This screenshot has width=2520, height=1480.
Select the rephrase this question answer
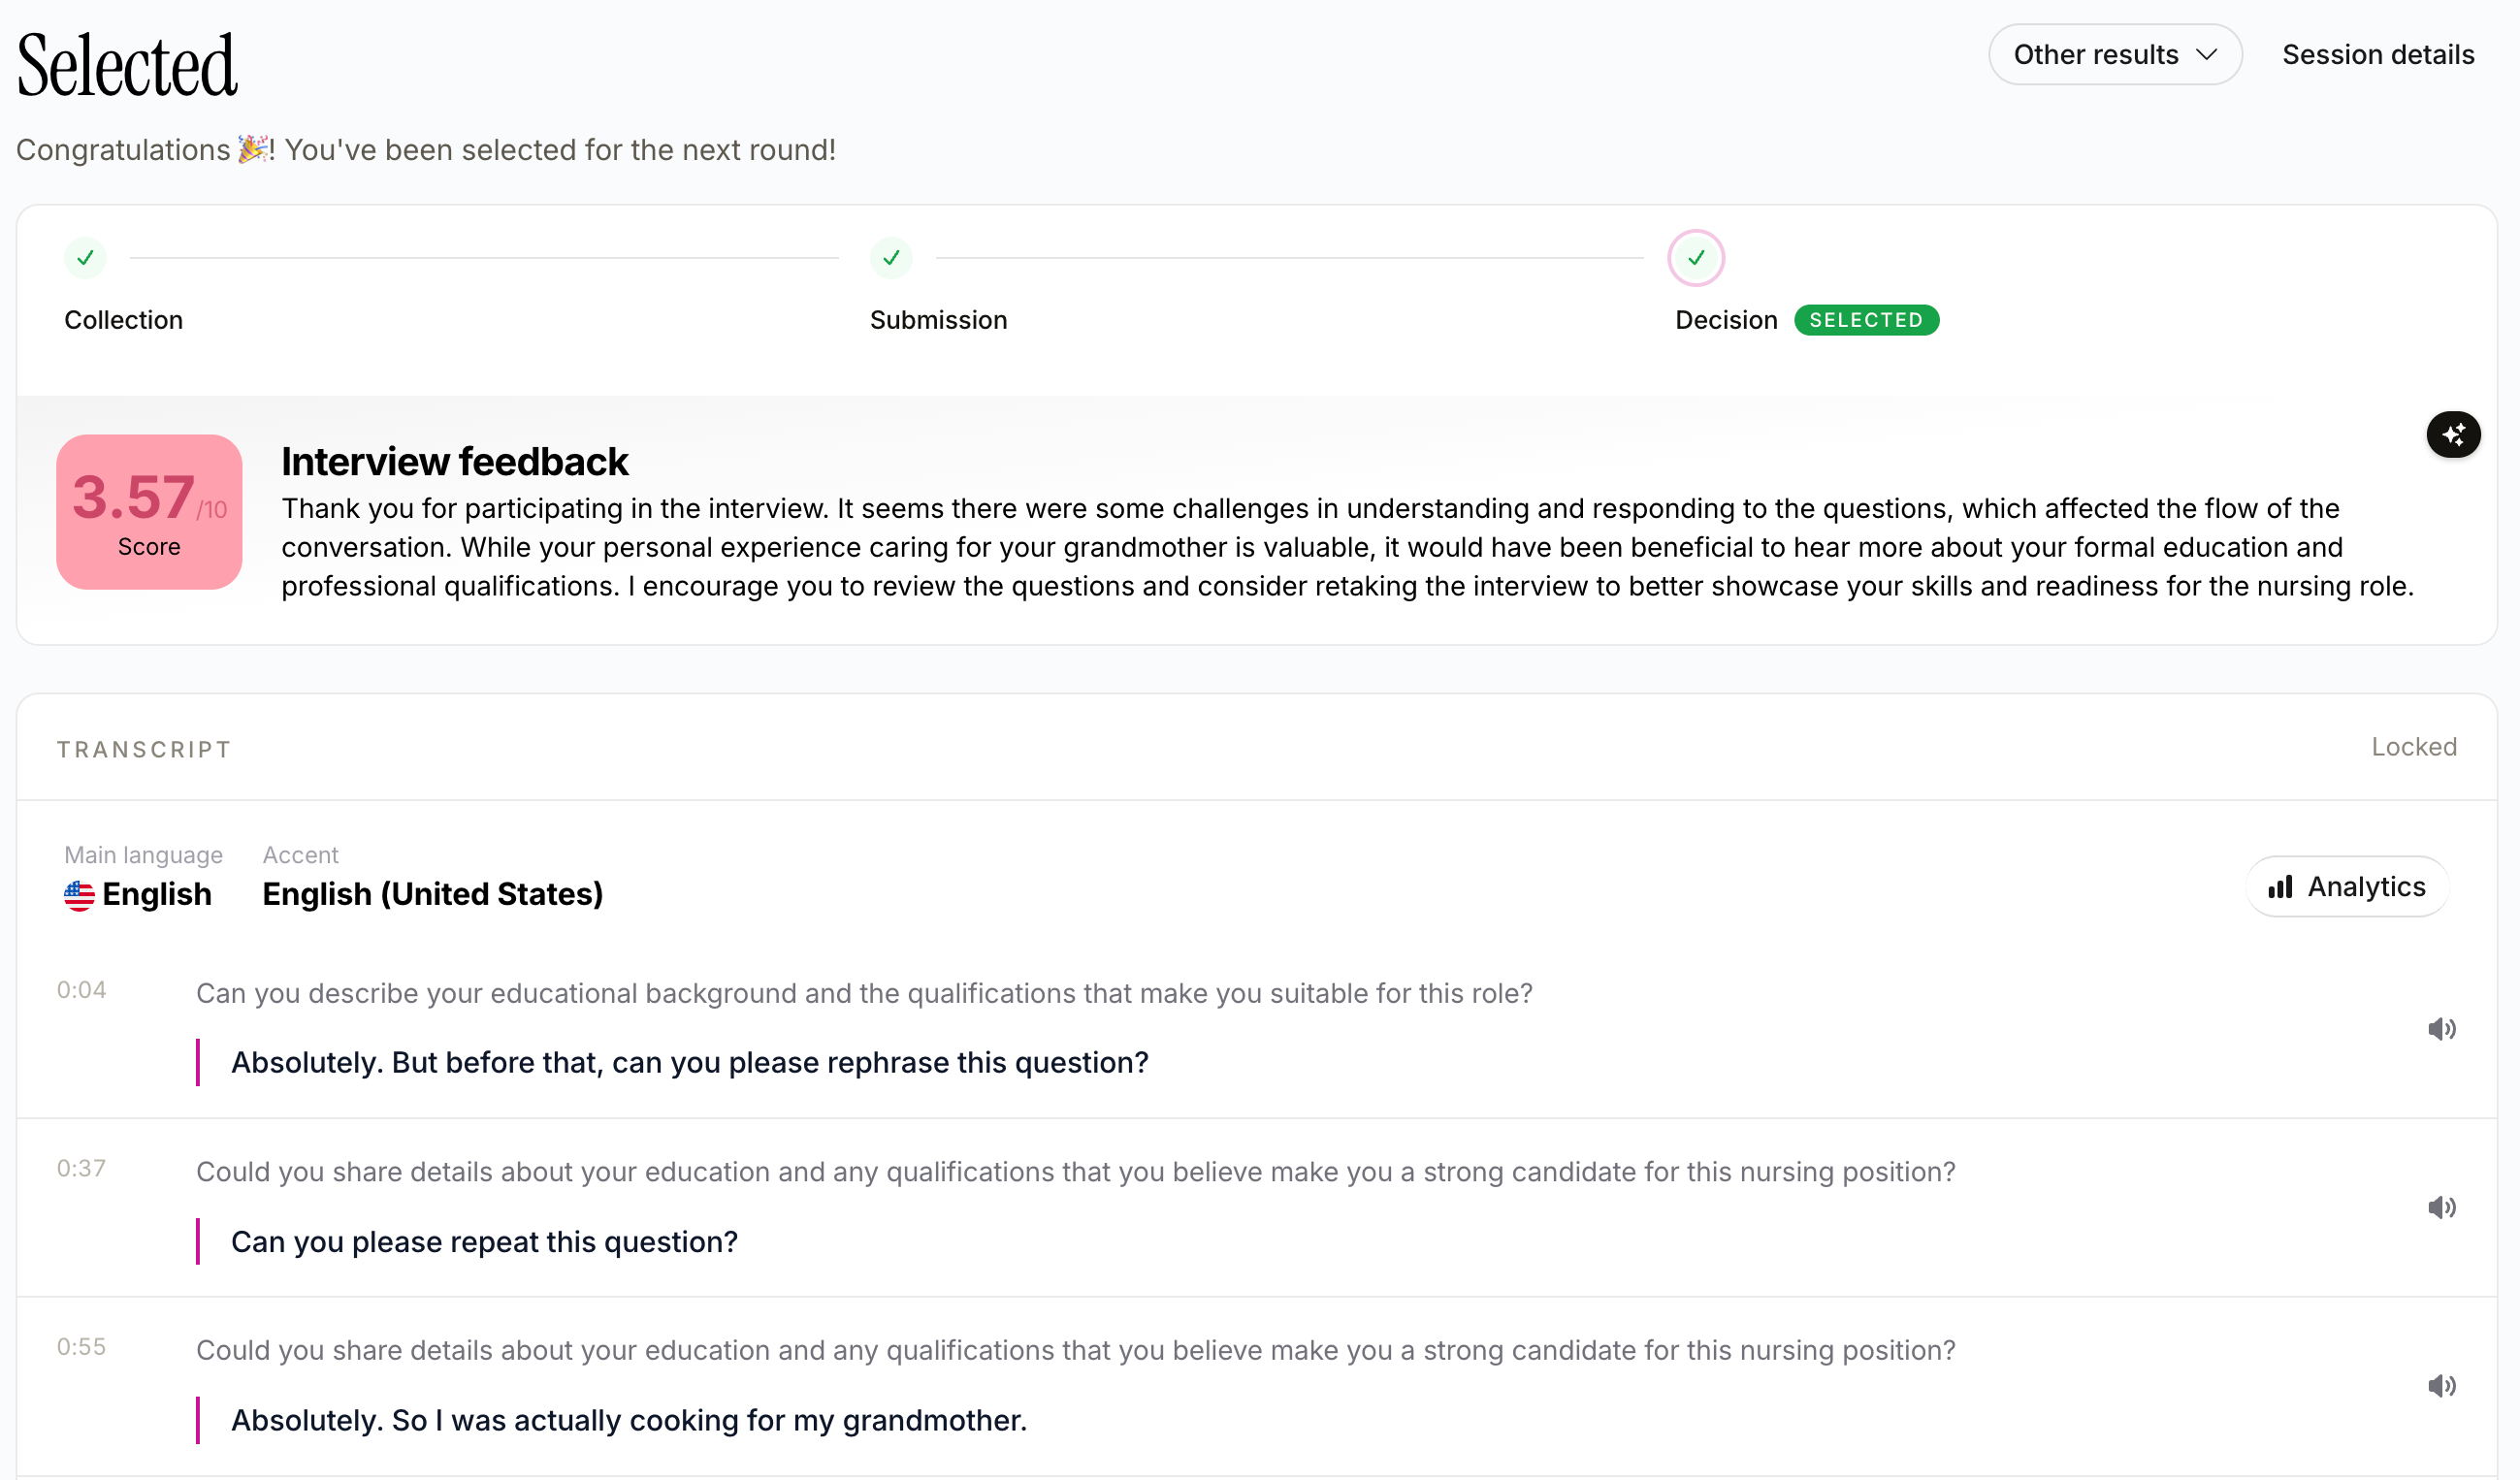click(x=689, y=1062)
